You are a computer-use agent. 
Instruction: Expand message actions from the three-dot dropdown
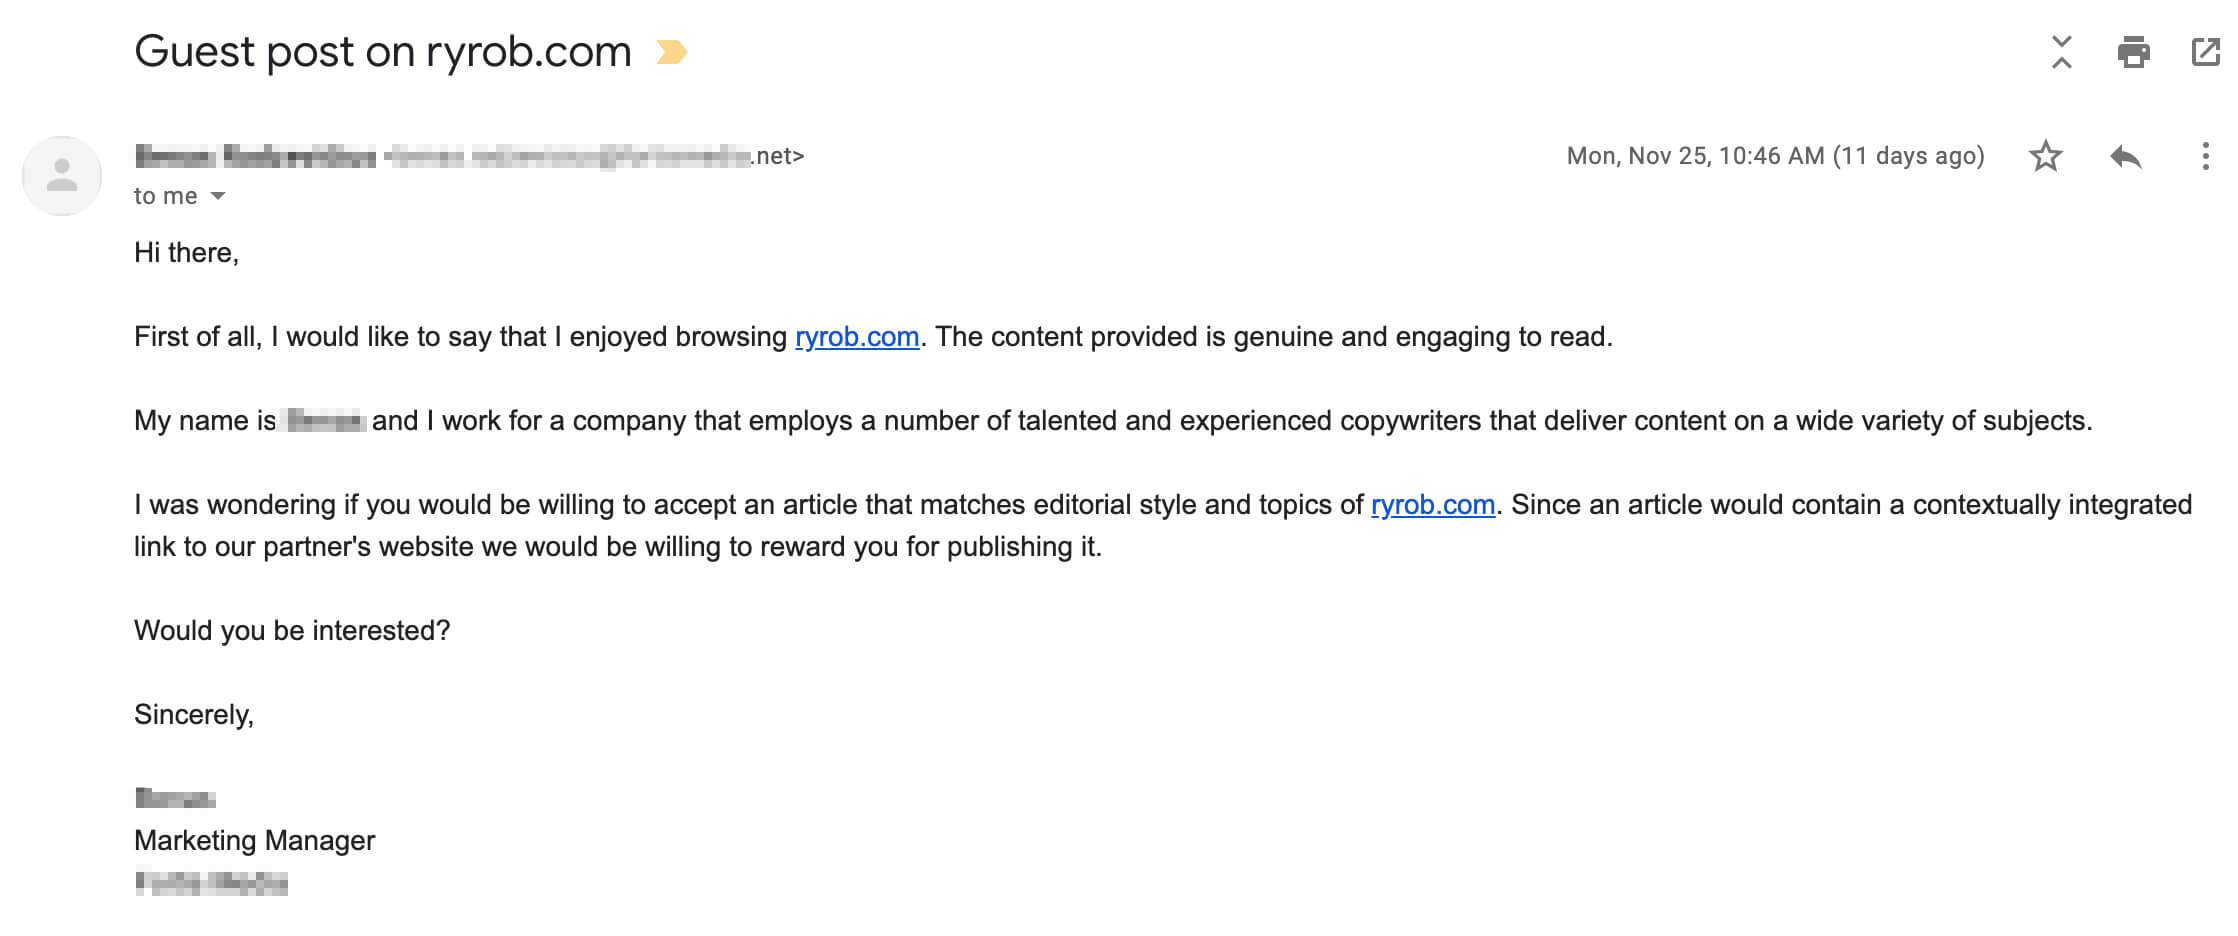(2206, 155)
